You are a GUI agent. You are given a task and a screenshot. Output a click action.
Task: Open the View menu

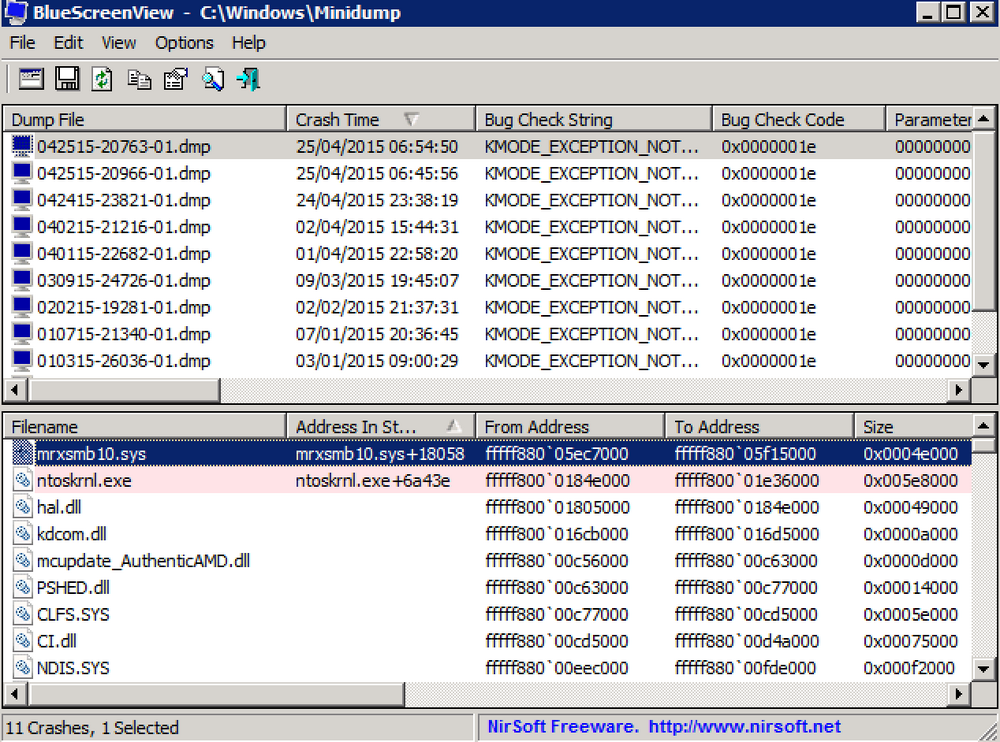[119, 43]
